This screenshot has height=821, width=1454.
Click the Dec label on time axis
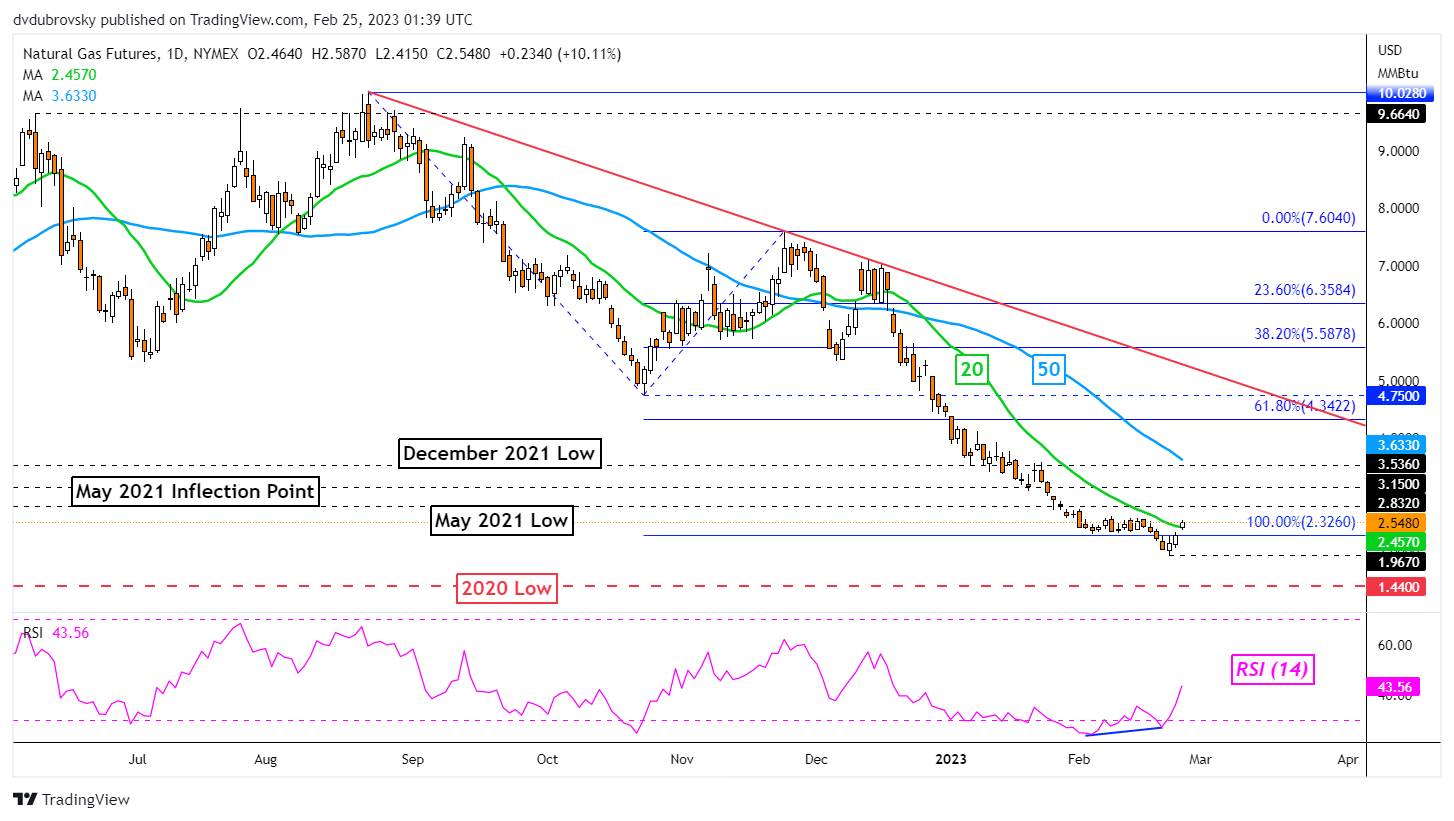[816, 761]
